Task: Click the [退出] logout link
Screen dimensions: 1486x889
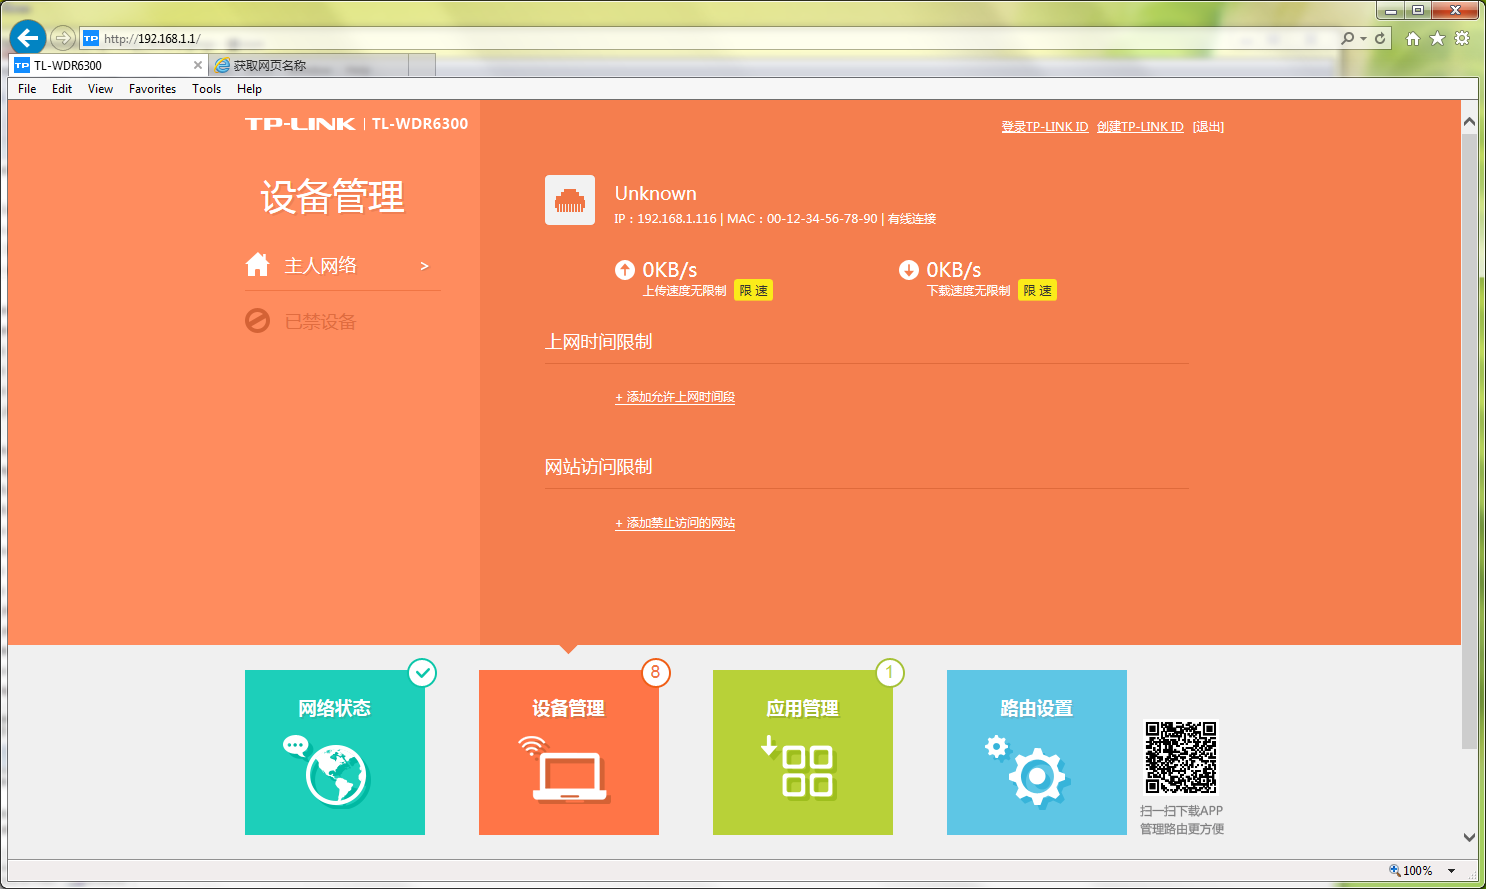Action: 1208,127
